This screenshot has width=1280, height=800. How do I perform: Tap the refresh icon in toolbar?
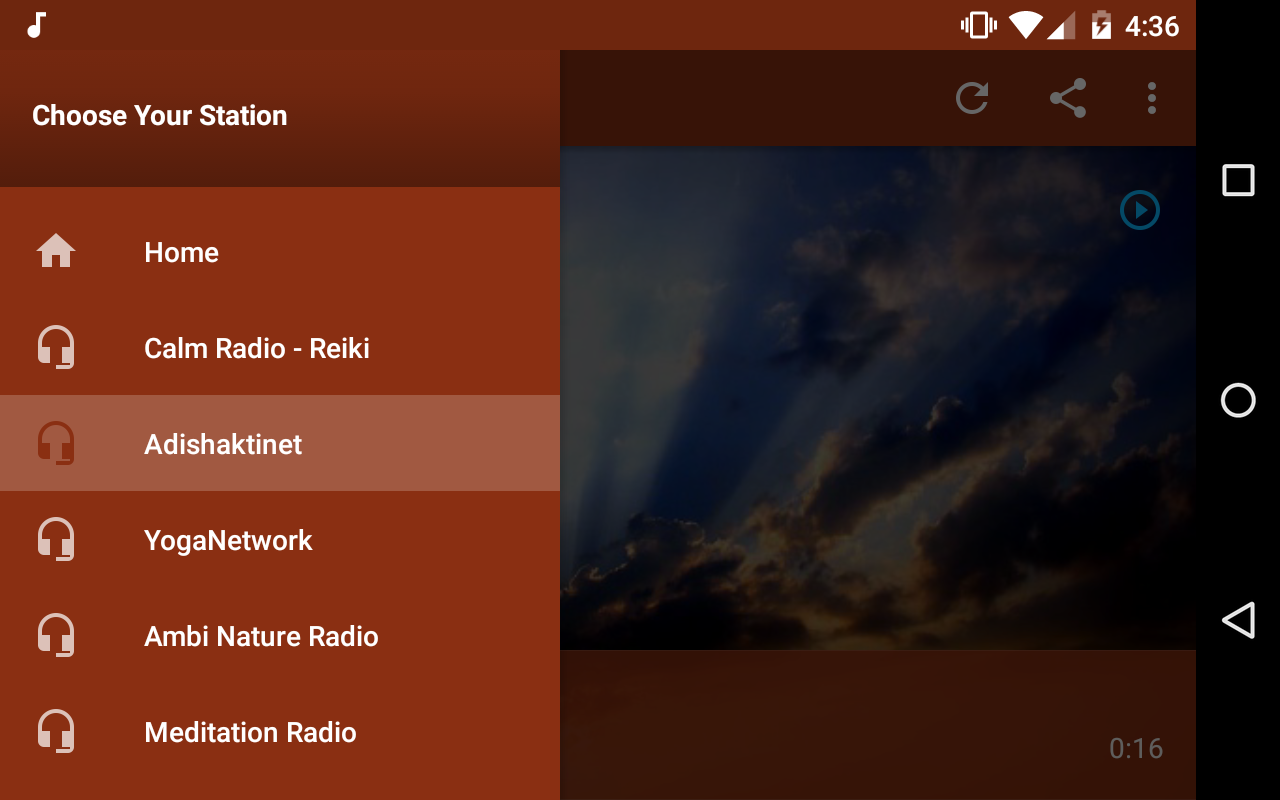coord(972,98)
